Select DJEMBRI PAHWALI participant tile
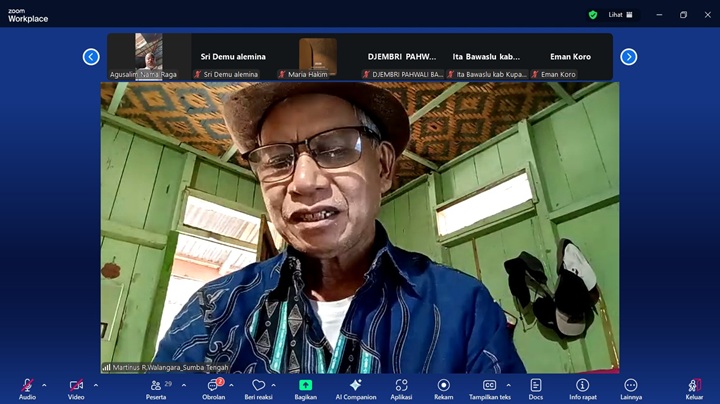The height and width of the screenshot is (404, 720). pos(402,56)
